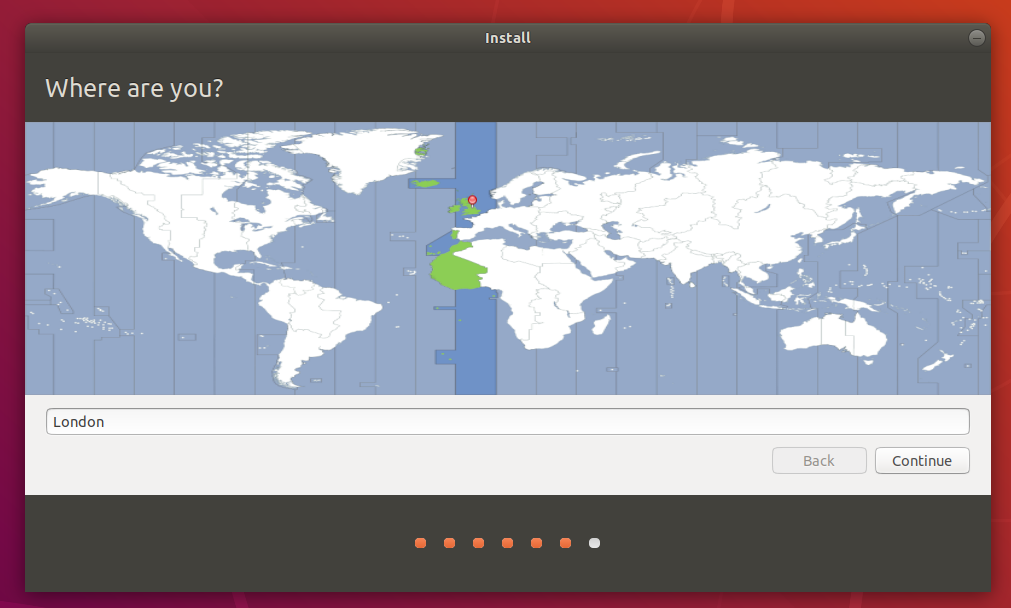
Task: Click the London timezone text field
Action: coord(507,422)
